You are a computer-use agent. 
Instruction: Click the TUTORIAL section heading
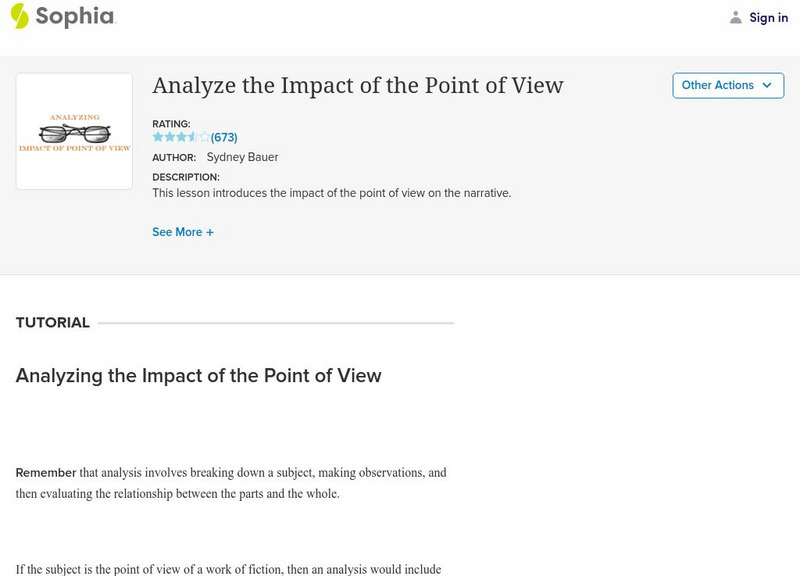pyautogui.click(x=53, y=323)
